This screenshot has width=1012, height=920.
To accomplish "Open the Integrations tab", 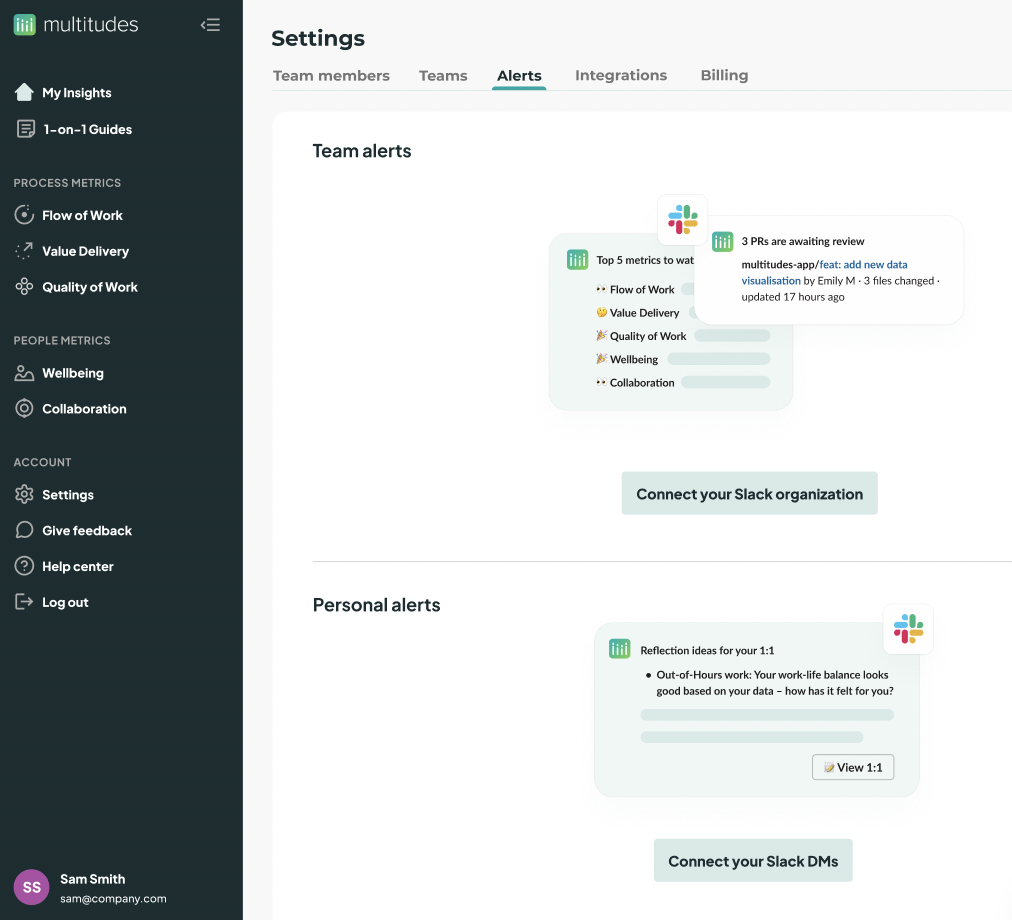I will tap(620, 76).
